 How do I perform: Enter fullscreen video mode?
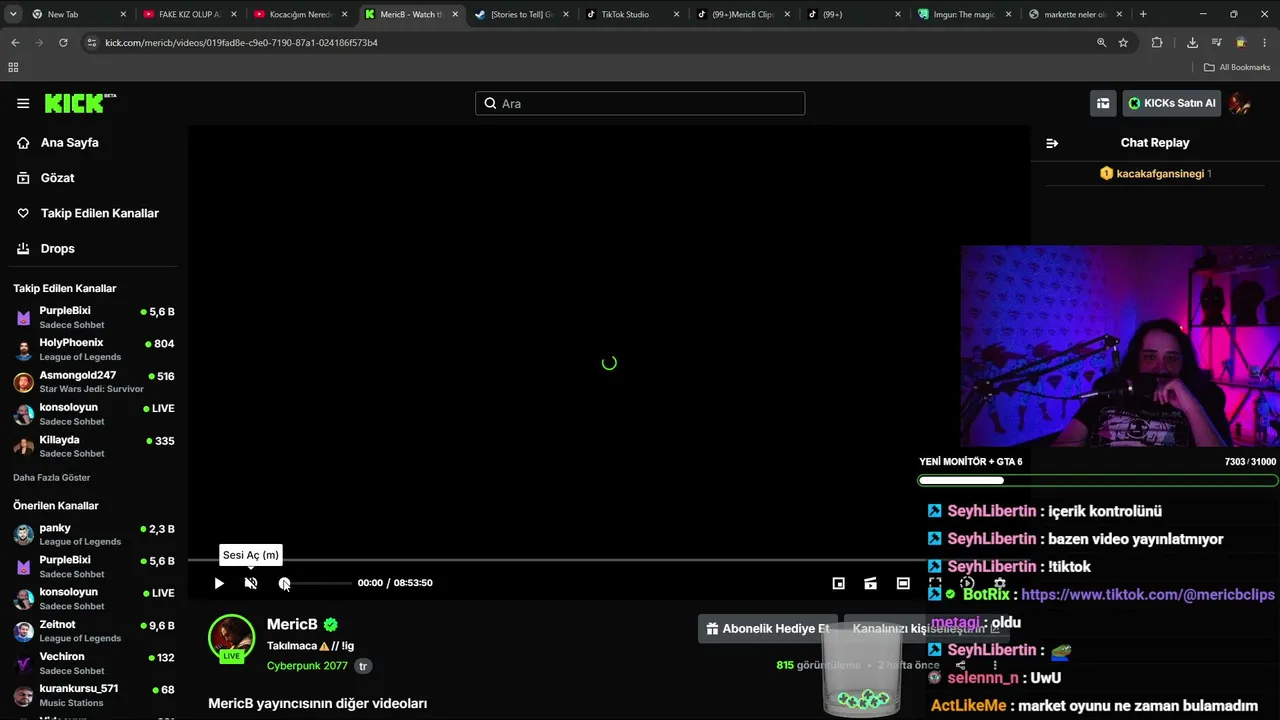(935, 583)
